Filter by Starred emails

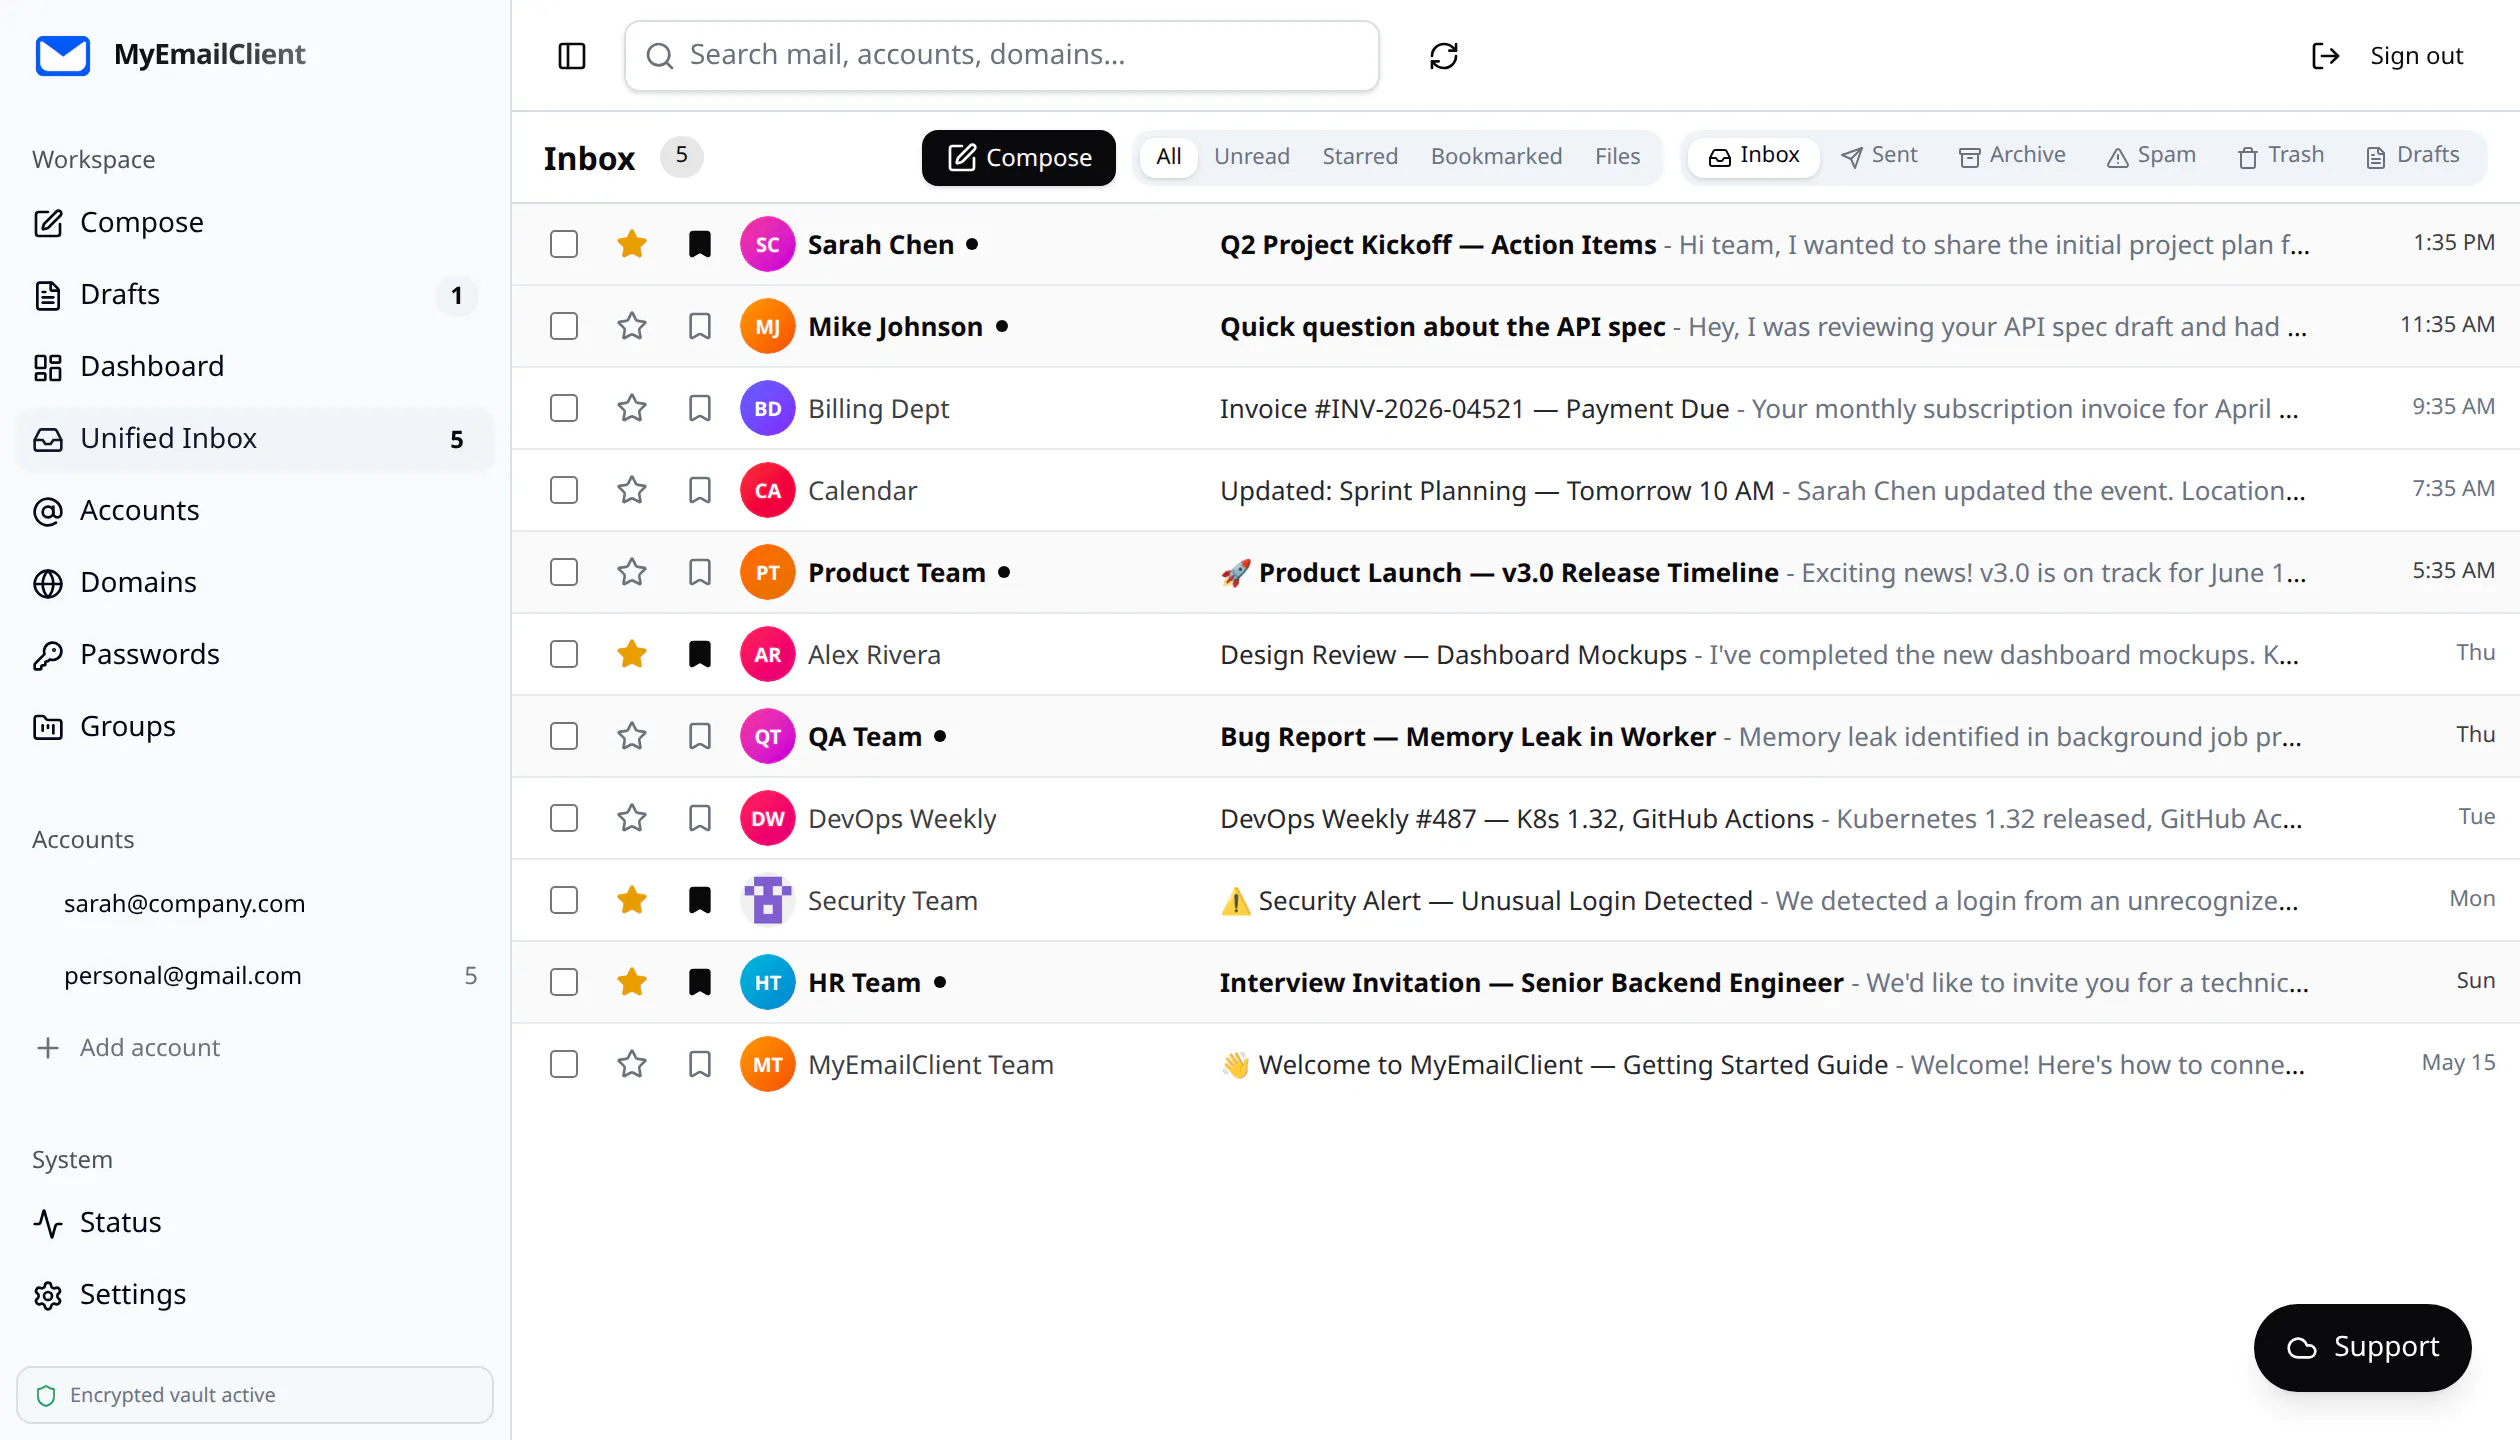[1360, 157]
